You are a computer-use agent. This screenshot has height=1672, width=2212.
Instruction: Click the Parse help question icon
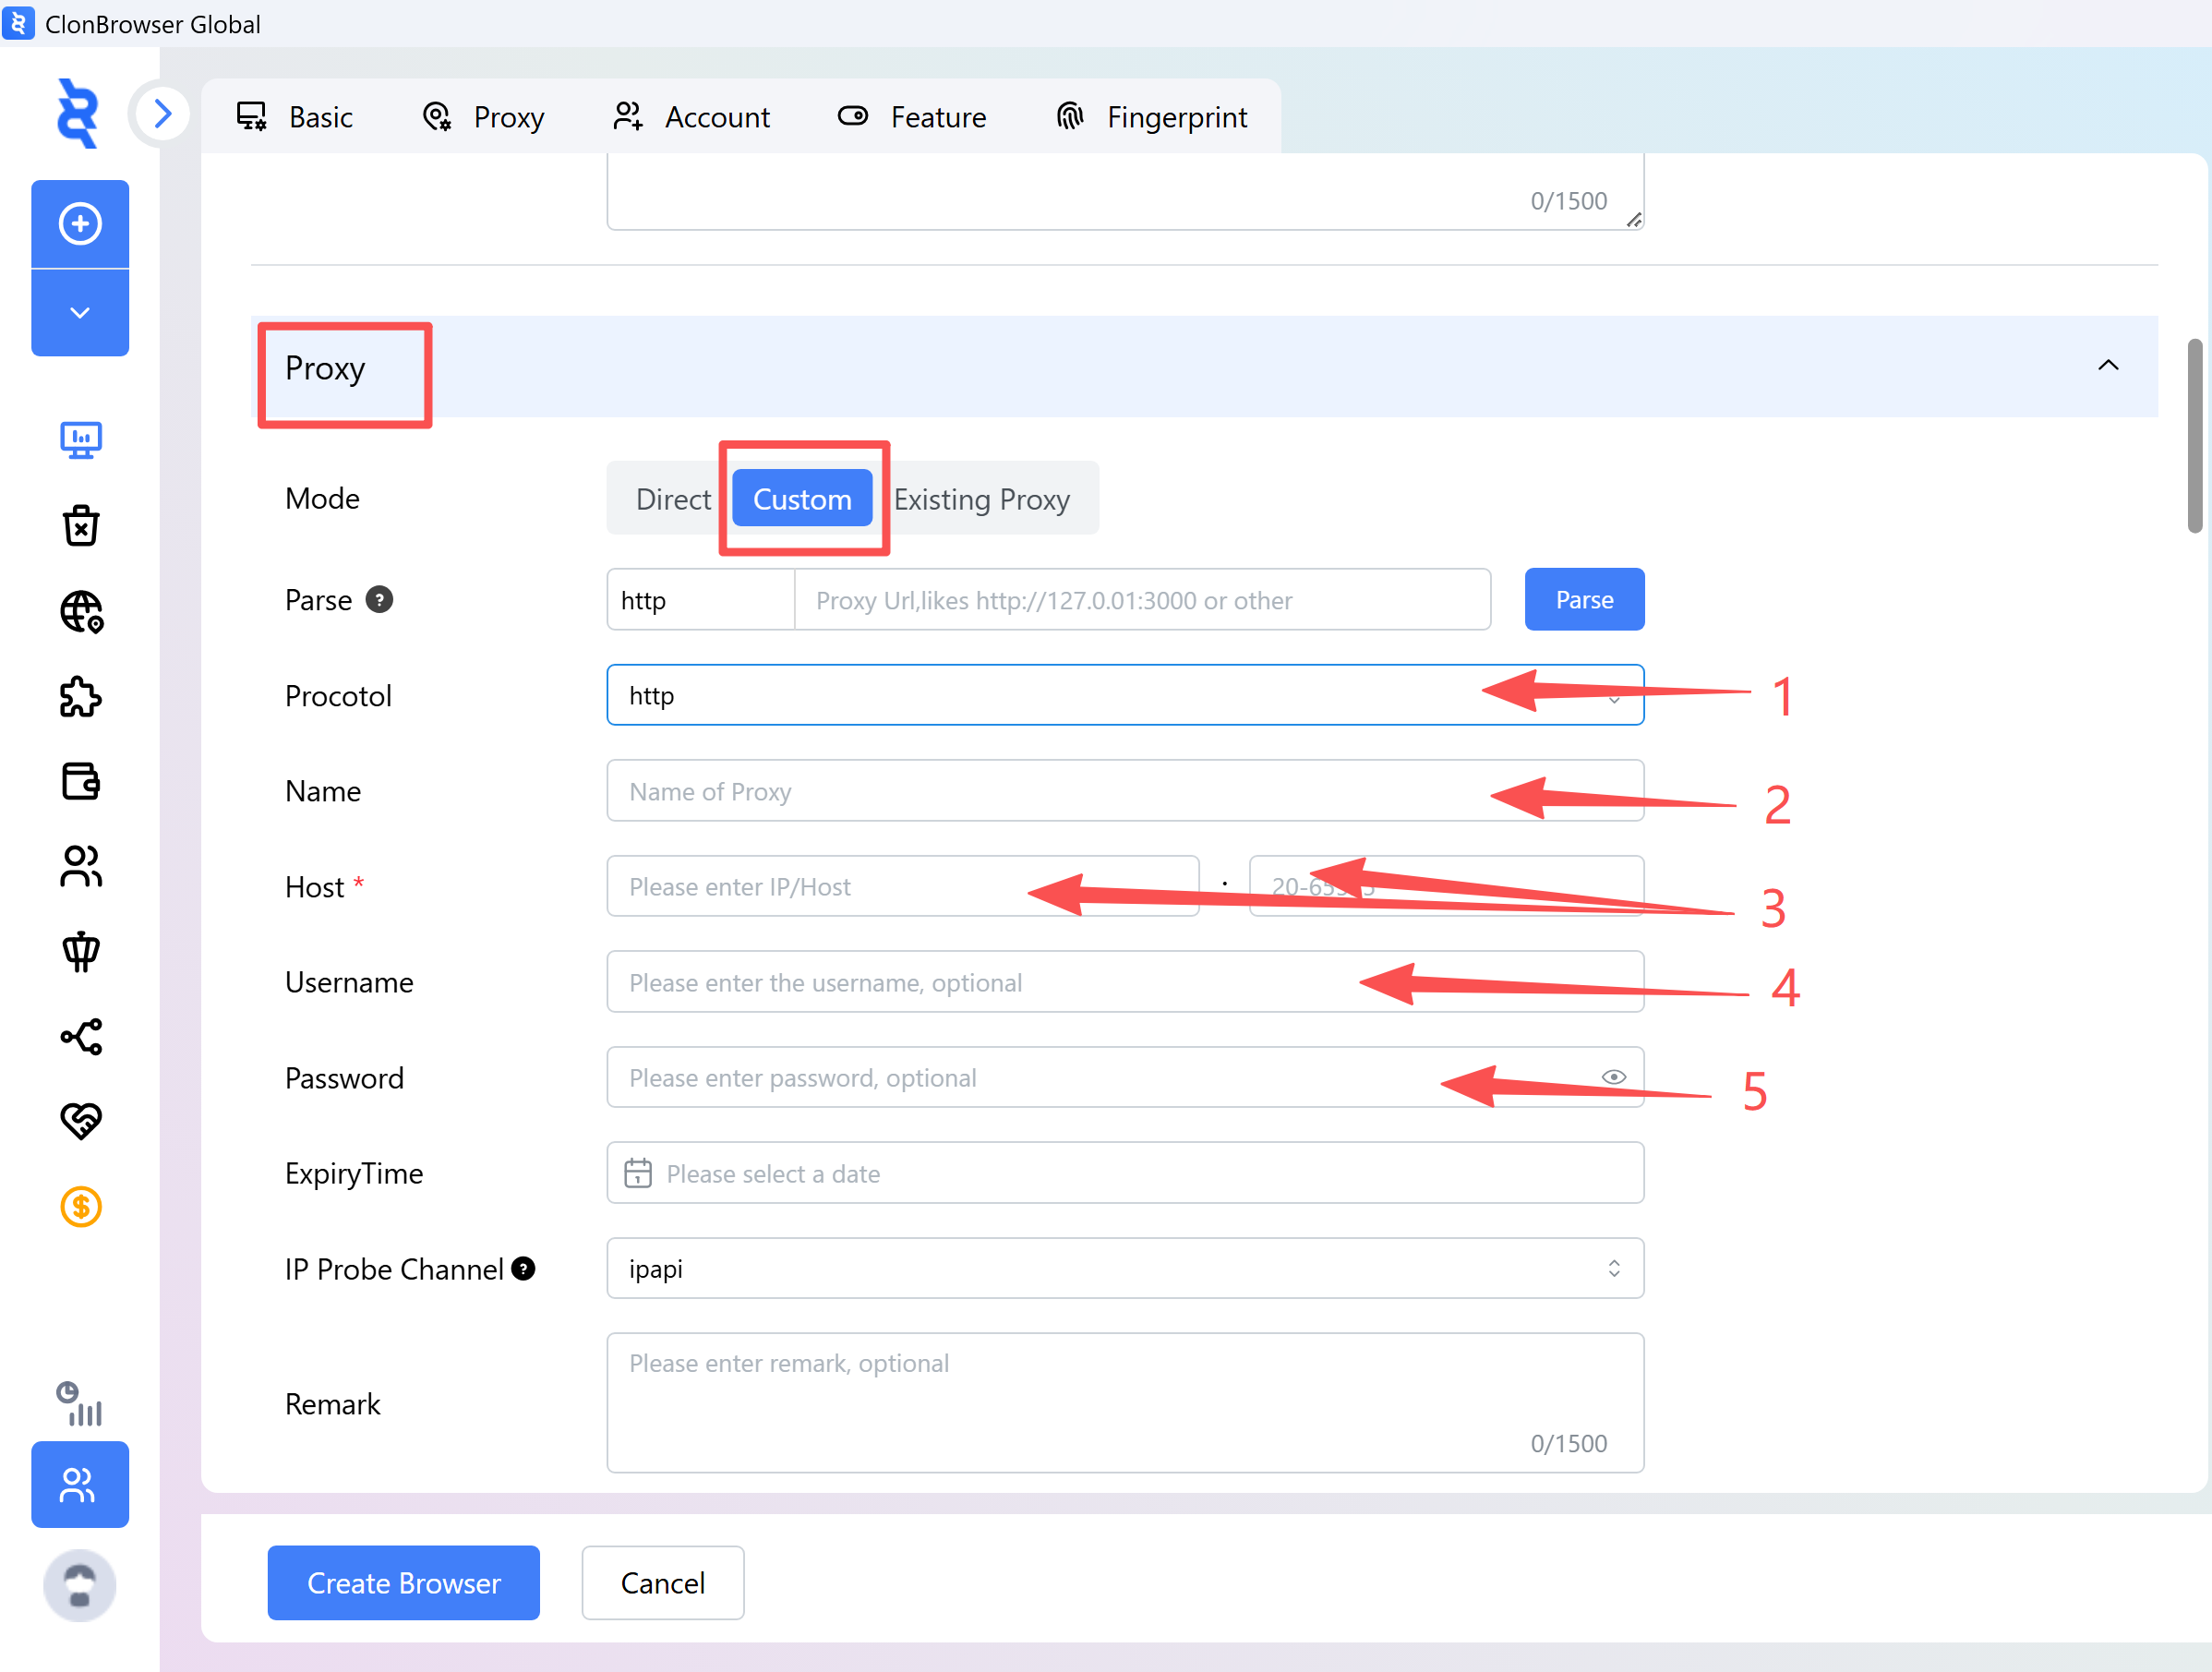click(379, 599)
